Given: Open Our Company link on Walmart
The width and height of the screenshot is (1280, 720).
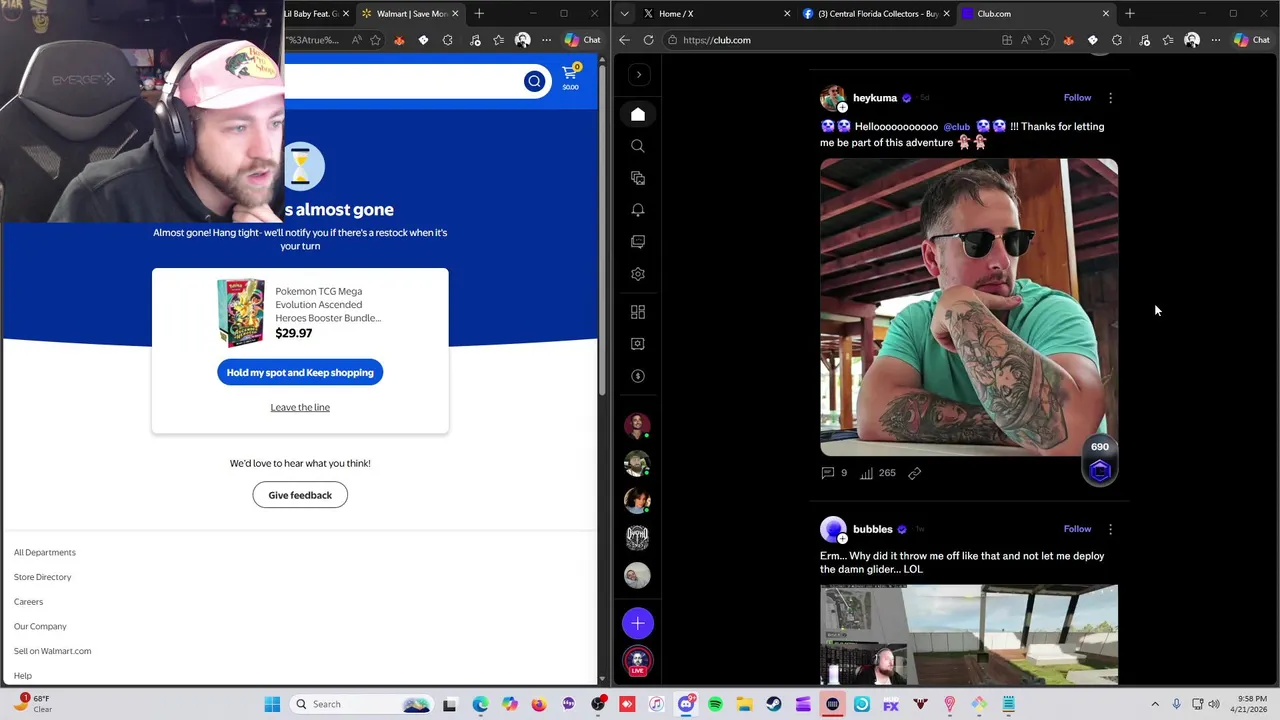Looking at the screenshot, I should point(40,626).
